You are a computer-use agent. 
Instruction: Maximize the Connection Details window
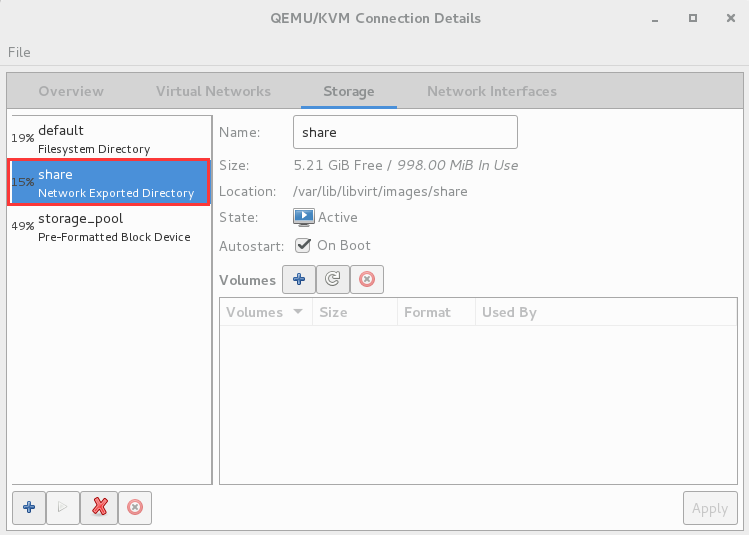(693, 18)
